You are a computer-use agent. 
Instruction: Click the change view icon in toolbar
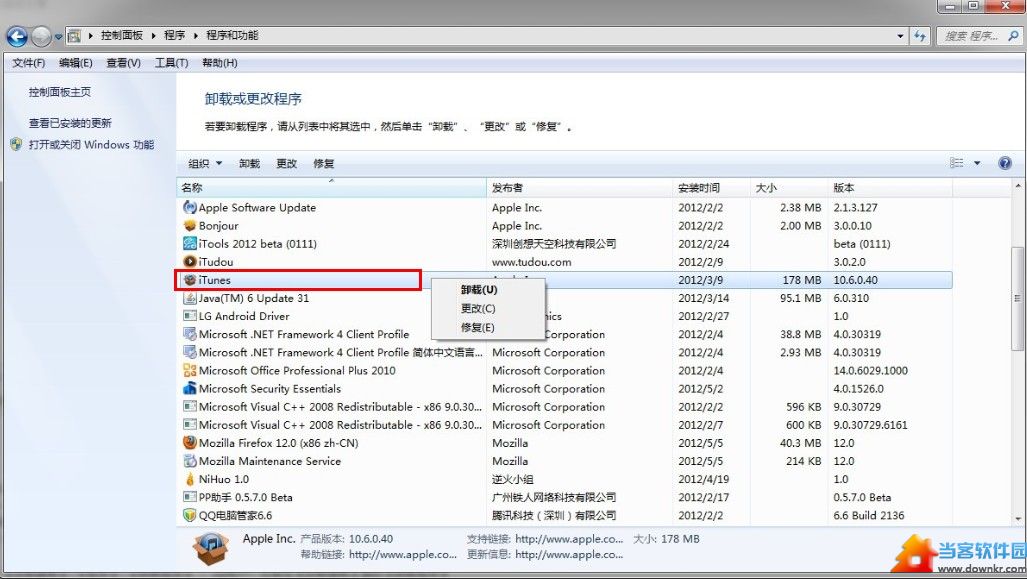pyautogui.click(x=957, y=163)
